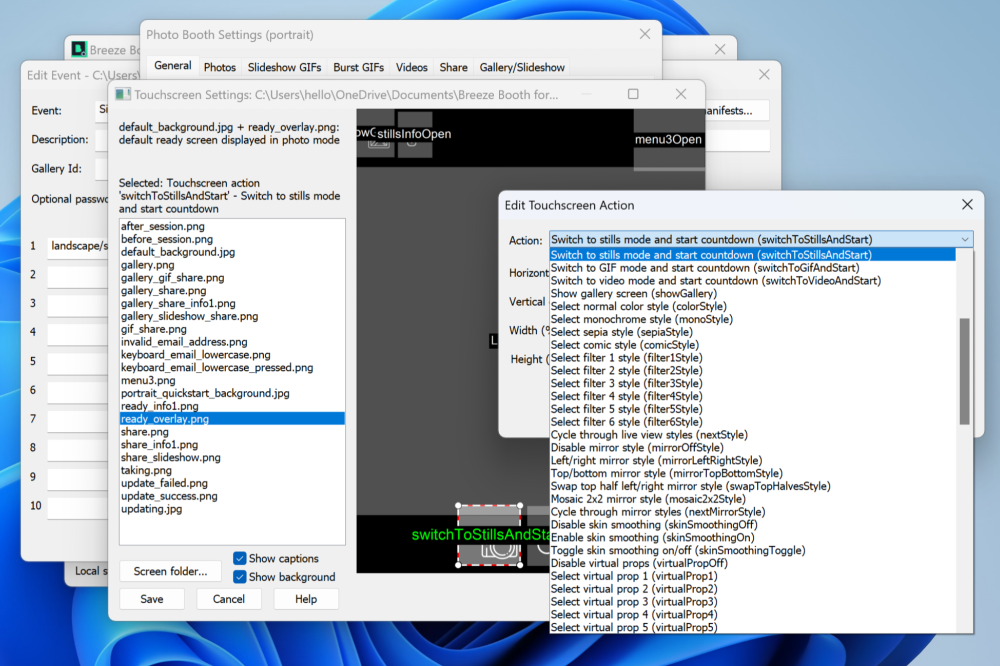Viewport: 1000px width, 666px height.
Task: Choose Switch to video mode and start countdown
Action: click(753, 281)
